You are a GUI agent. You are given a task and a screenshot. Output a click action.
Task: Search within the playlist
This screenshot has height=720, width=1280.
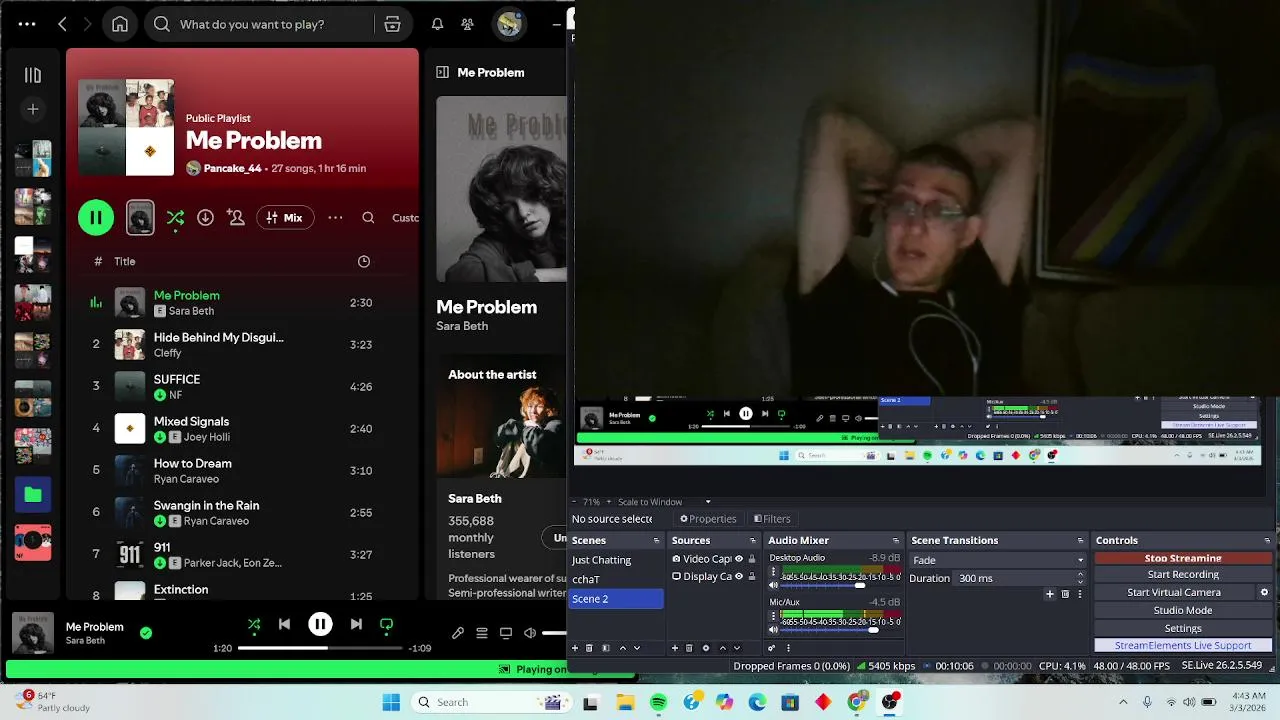[368, 217]
